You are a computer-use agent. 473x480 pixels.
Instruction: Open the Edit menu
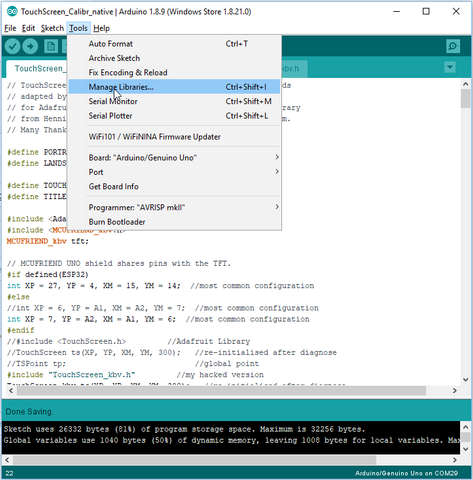coord(28,28)
